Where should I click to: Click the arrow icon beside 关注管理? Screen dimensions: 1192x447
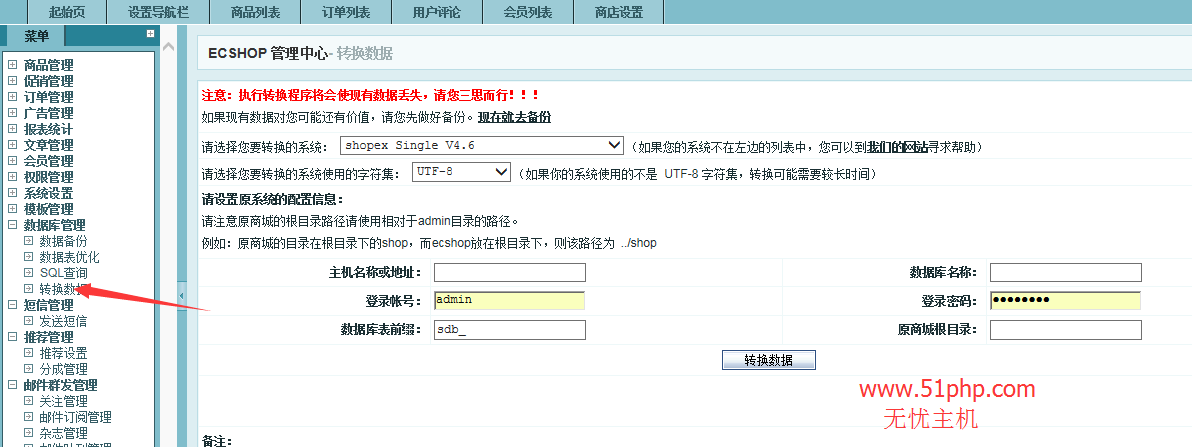point(29,401)
